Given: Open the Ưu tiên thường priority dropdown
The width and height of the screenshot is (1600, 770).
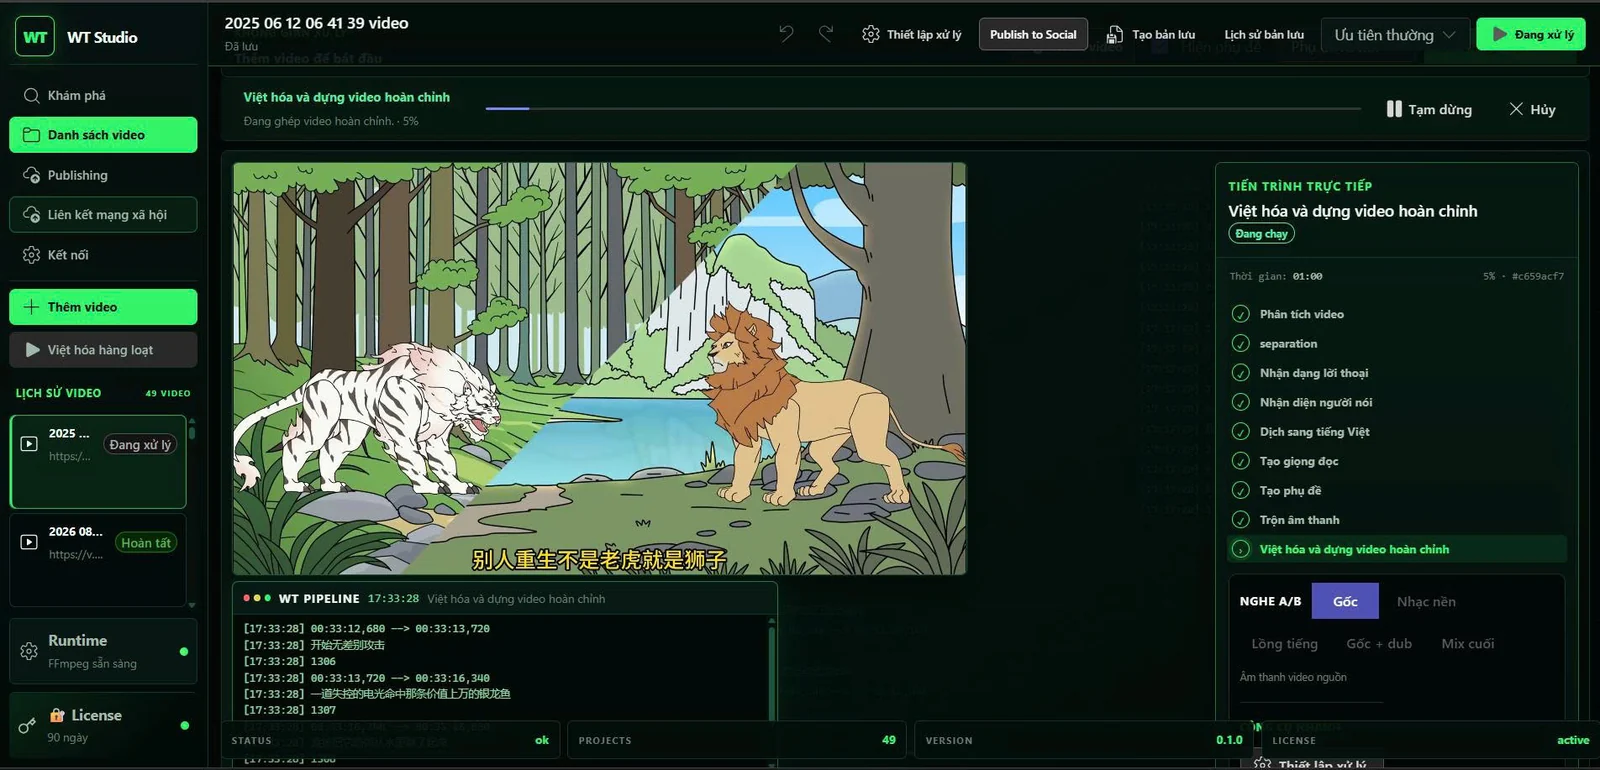Looking at the screenshot, I should point(1395,35).
